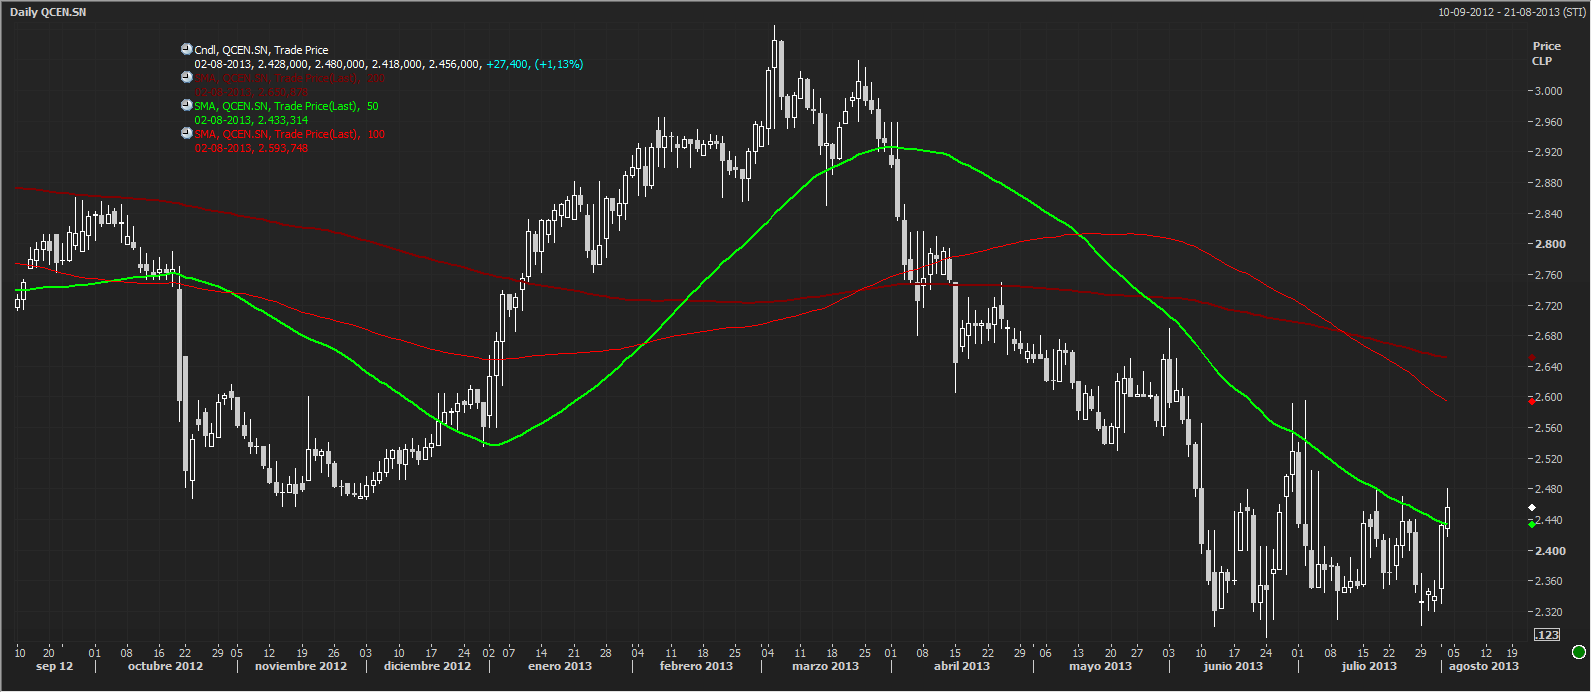Screen dimensions: 1592x693
Task: Click the (+1,13%) percent change value
Action: click(559, 64)
